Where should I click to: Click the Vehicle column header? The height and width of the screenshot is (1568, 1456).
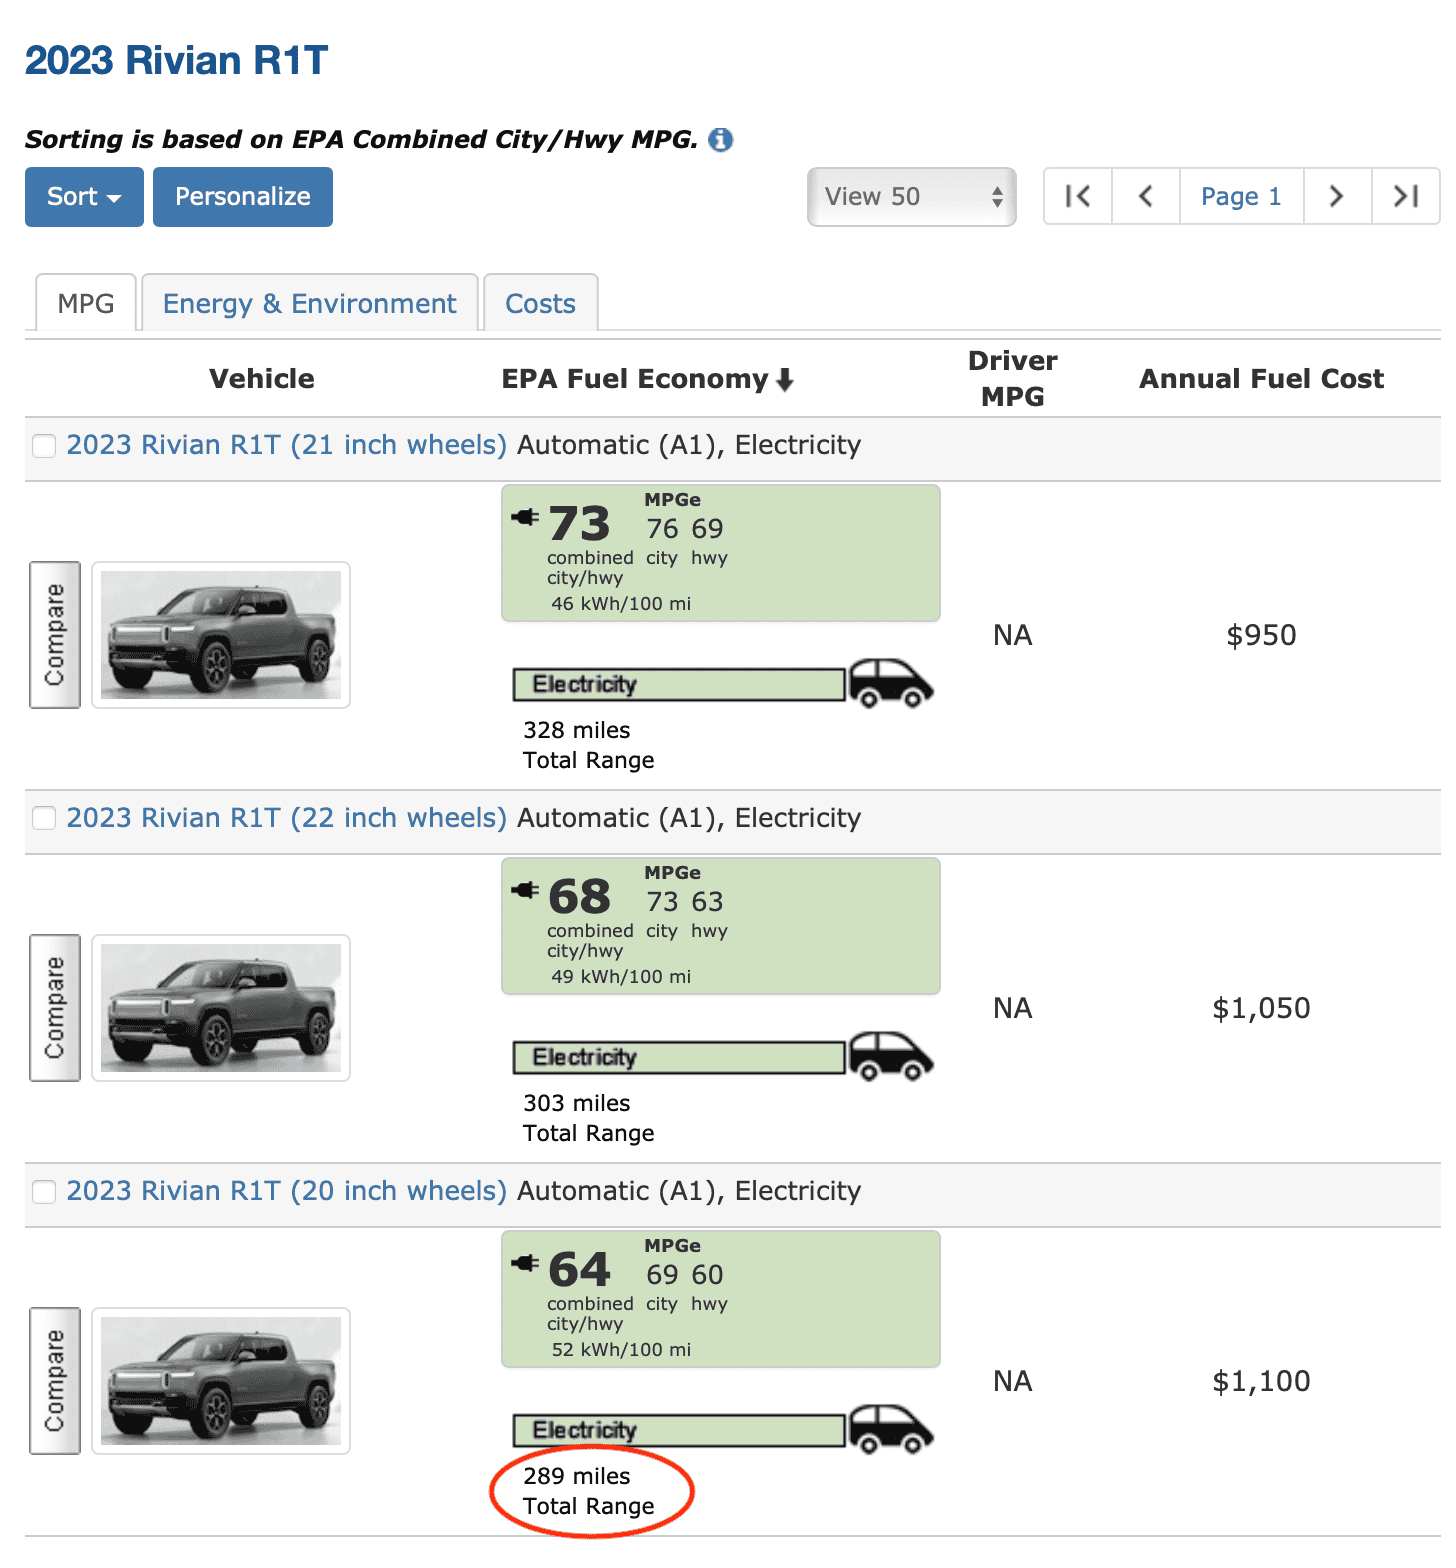coord(262,379)
